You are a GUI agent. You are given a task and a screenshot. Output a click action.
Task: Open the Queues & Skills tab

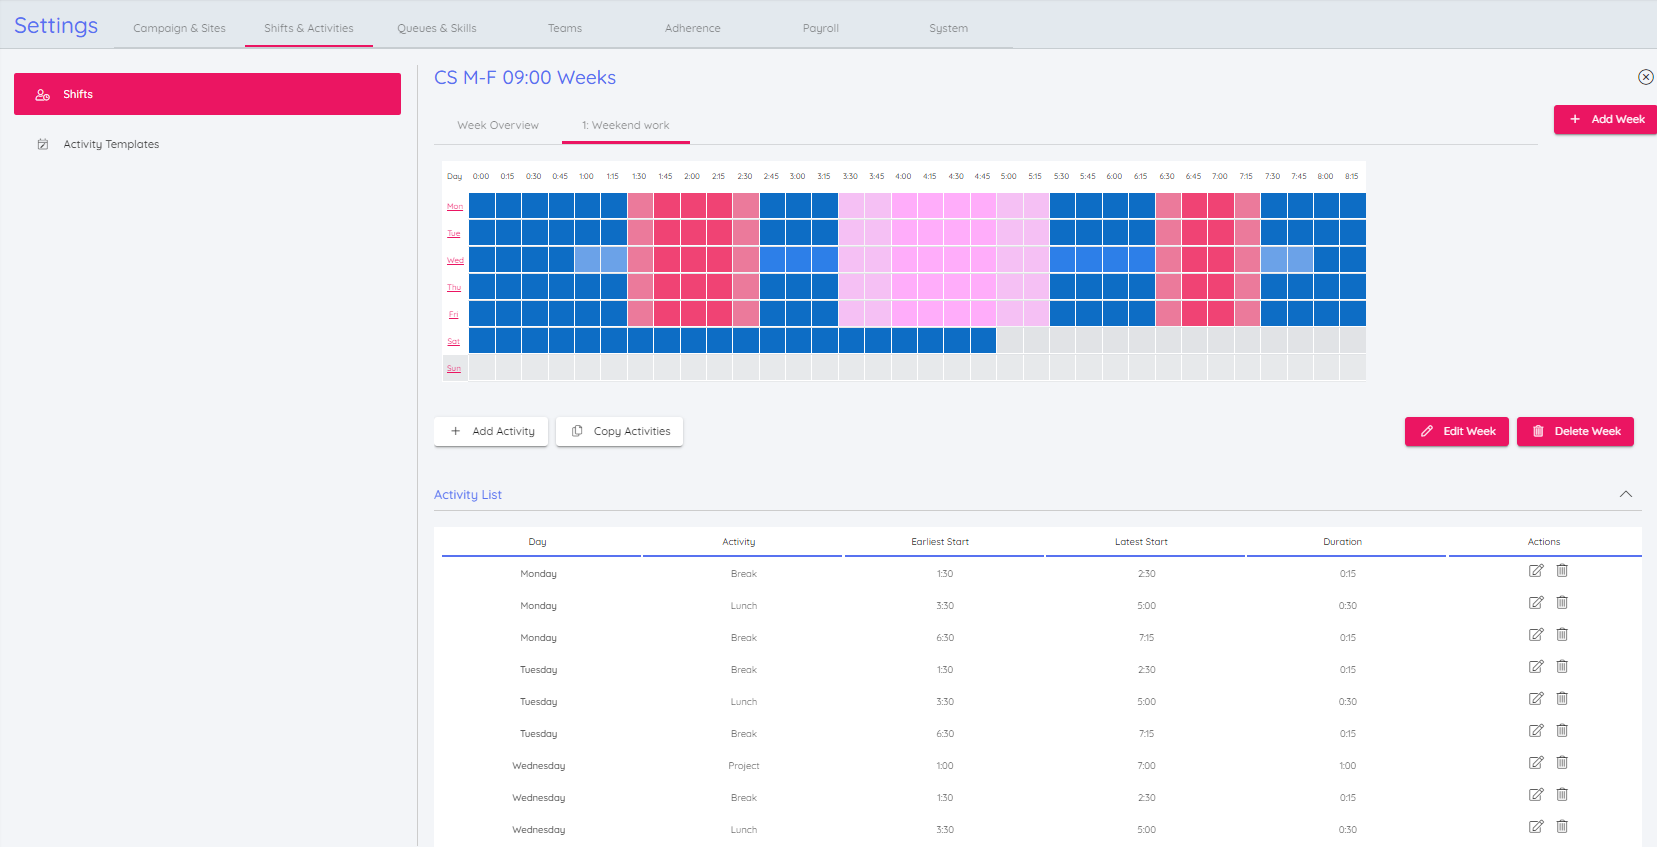tap(437, 29)
